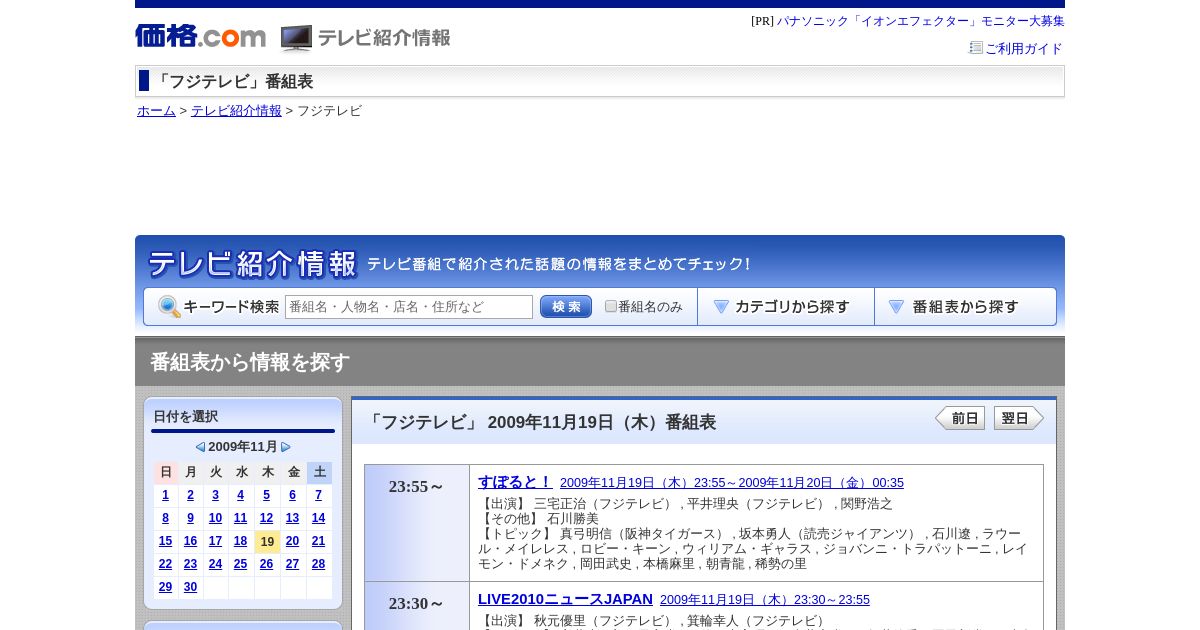The width and height of the screenshot is (1200, 630).
Task: Click the 前日 previous day button
Action: 960,418
